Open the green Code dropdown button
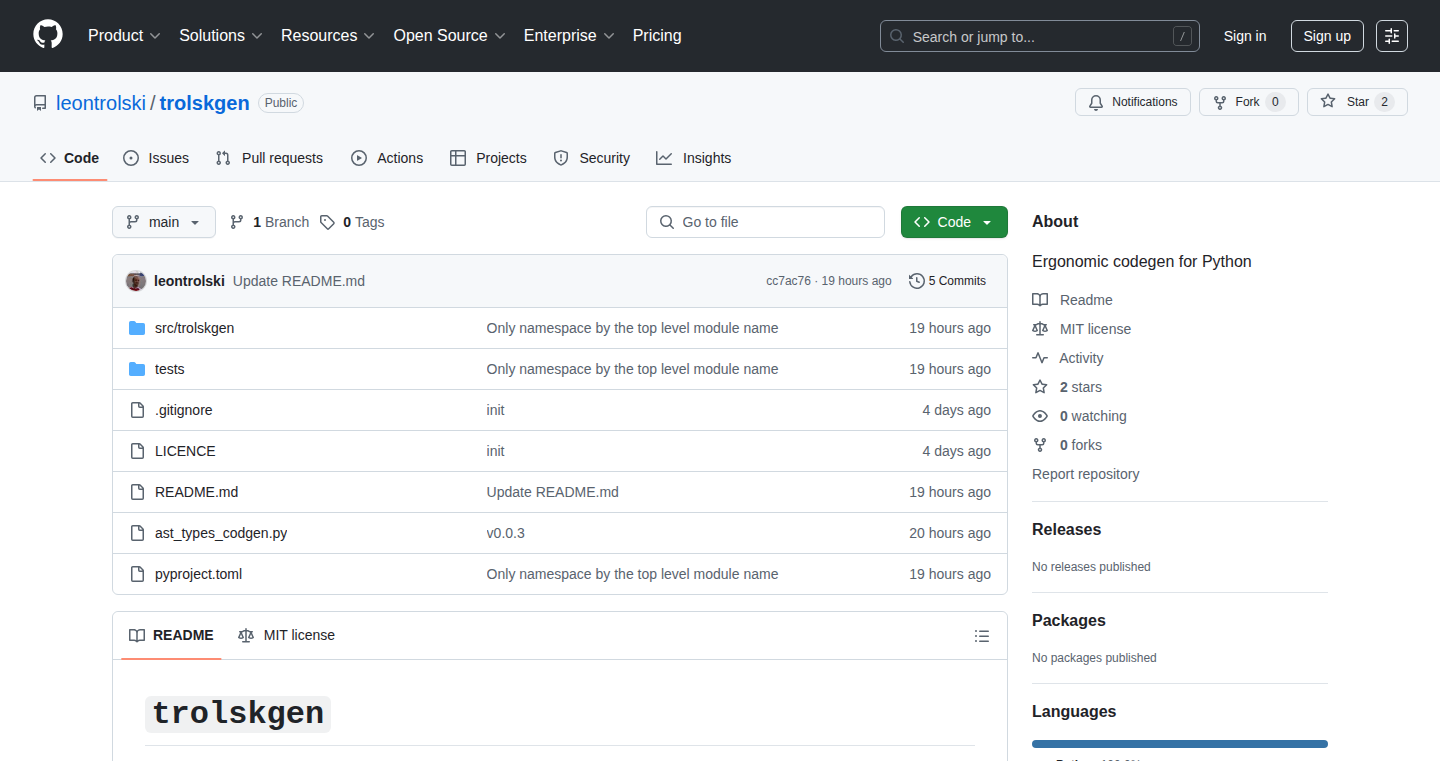This screenshot has width=1440, height=761. coord(954,222)
